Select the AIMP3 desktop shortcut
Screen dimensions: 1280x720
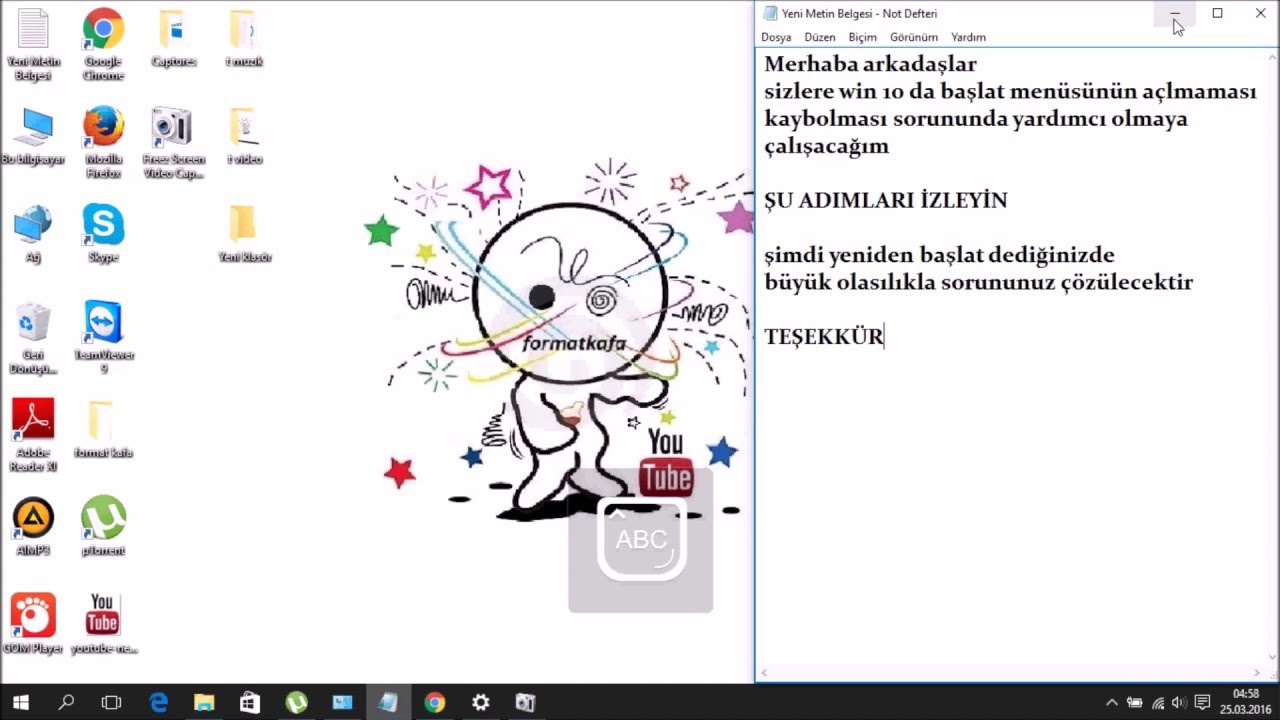(x=33, y=527)
